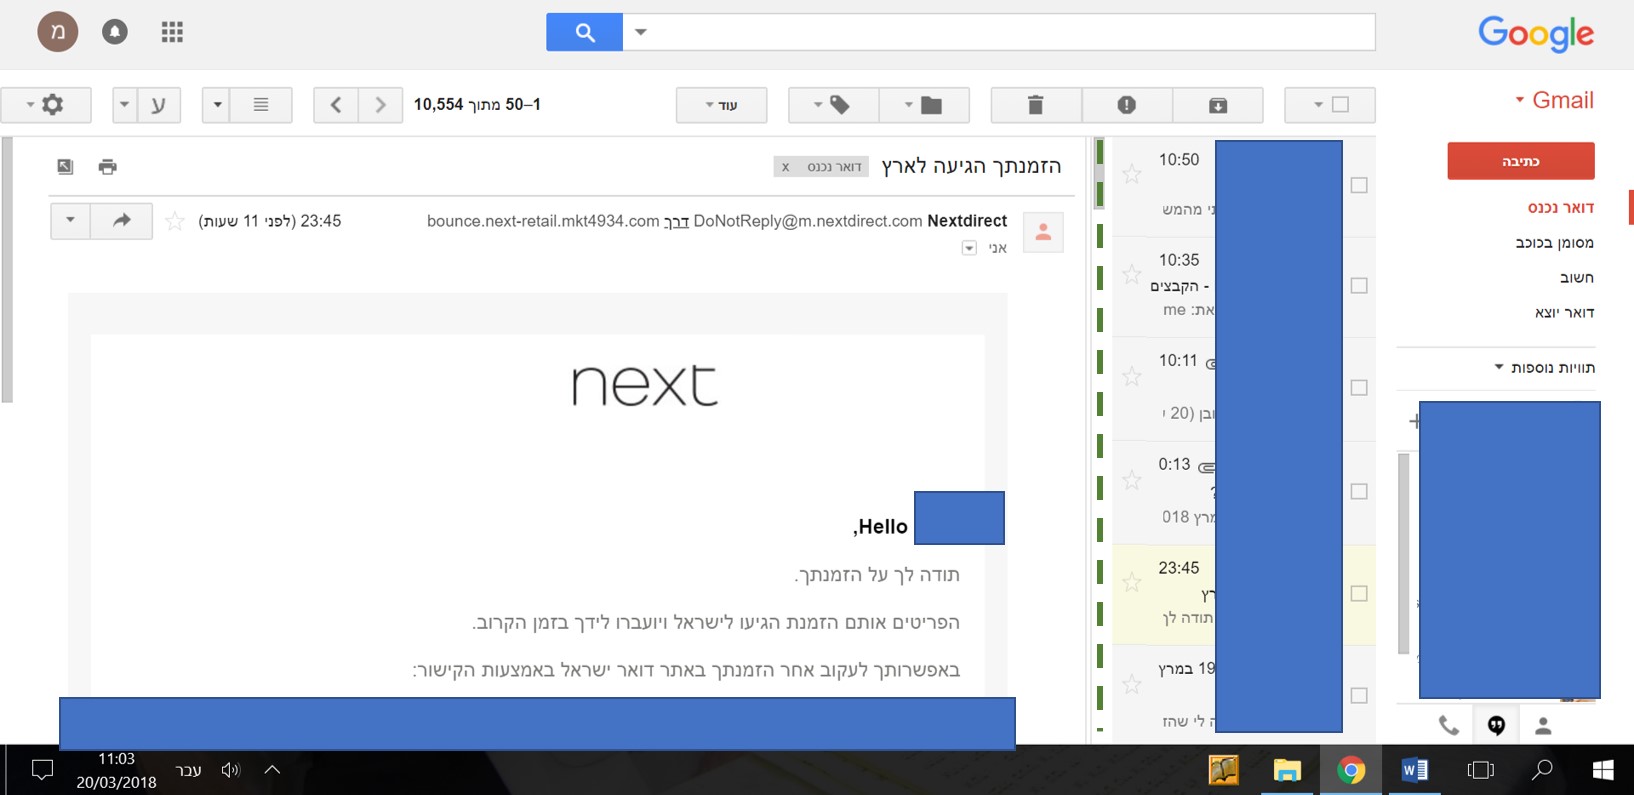The width and height of the screenshot is (1634, 795).
Task: Report spam with exclamation icon
Action: [x=1127, y=104]
